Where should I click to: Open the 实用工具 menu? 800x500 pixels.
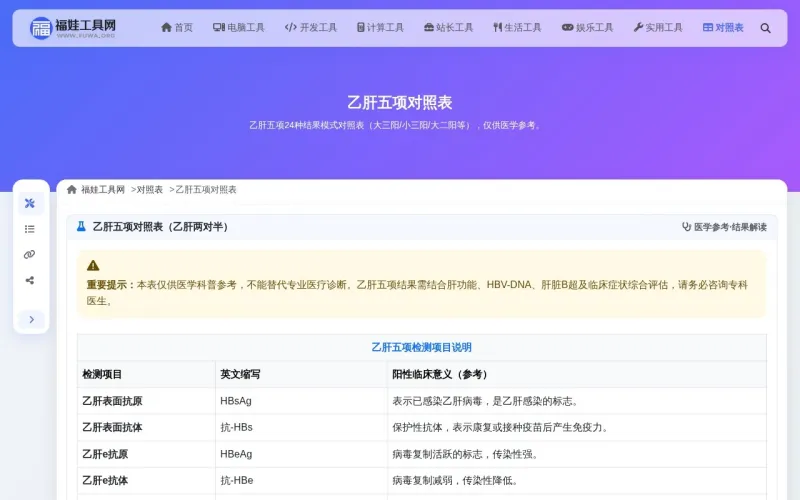pos(658,28)
